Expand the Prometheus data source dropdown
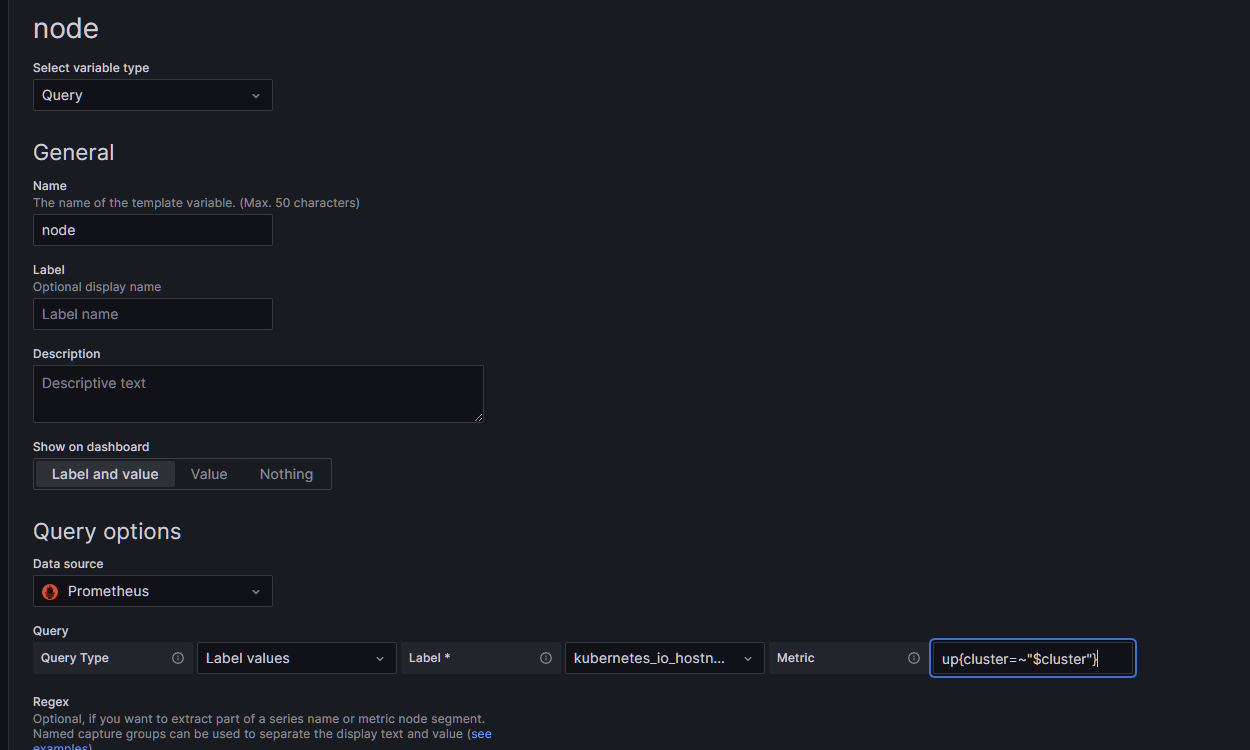This screenshot has height=750, width=1250. pyautogui.click(x=152, y=591)
